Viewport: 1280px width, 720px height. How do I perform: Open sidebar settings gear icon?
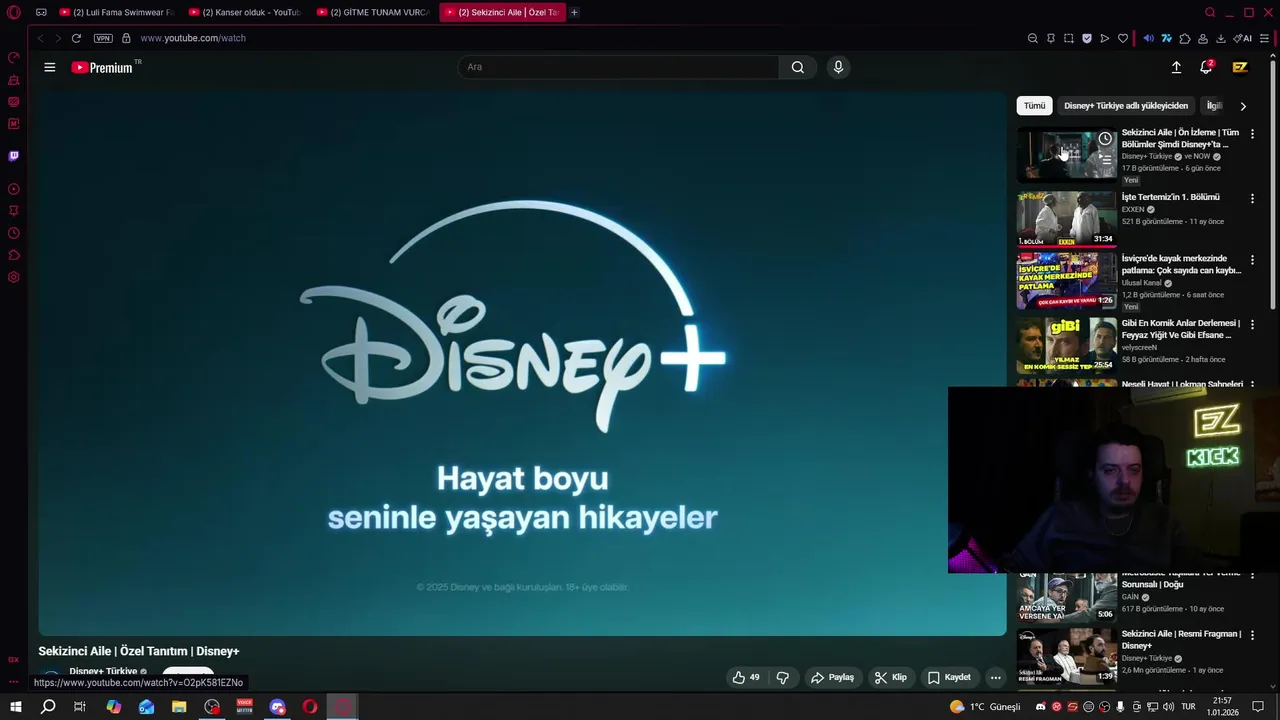[14, 277]
